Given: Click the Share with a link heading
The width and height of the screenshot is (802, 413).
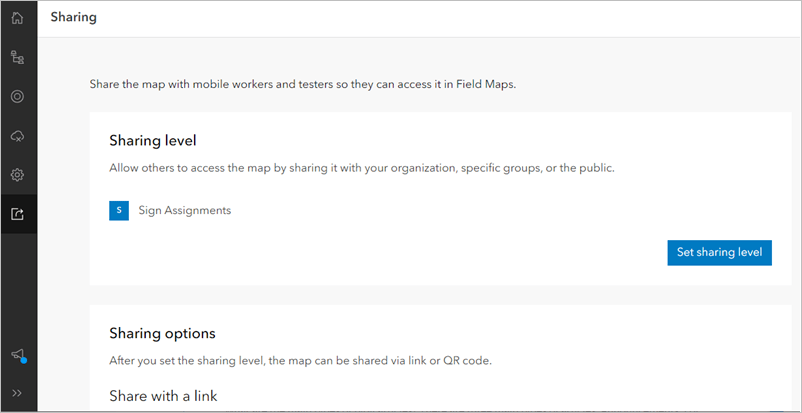Looking at the screenshot, I should click(x=163, y=396).
